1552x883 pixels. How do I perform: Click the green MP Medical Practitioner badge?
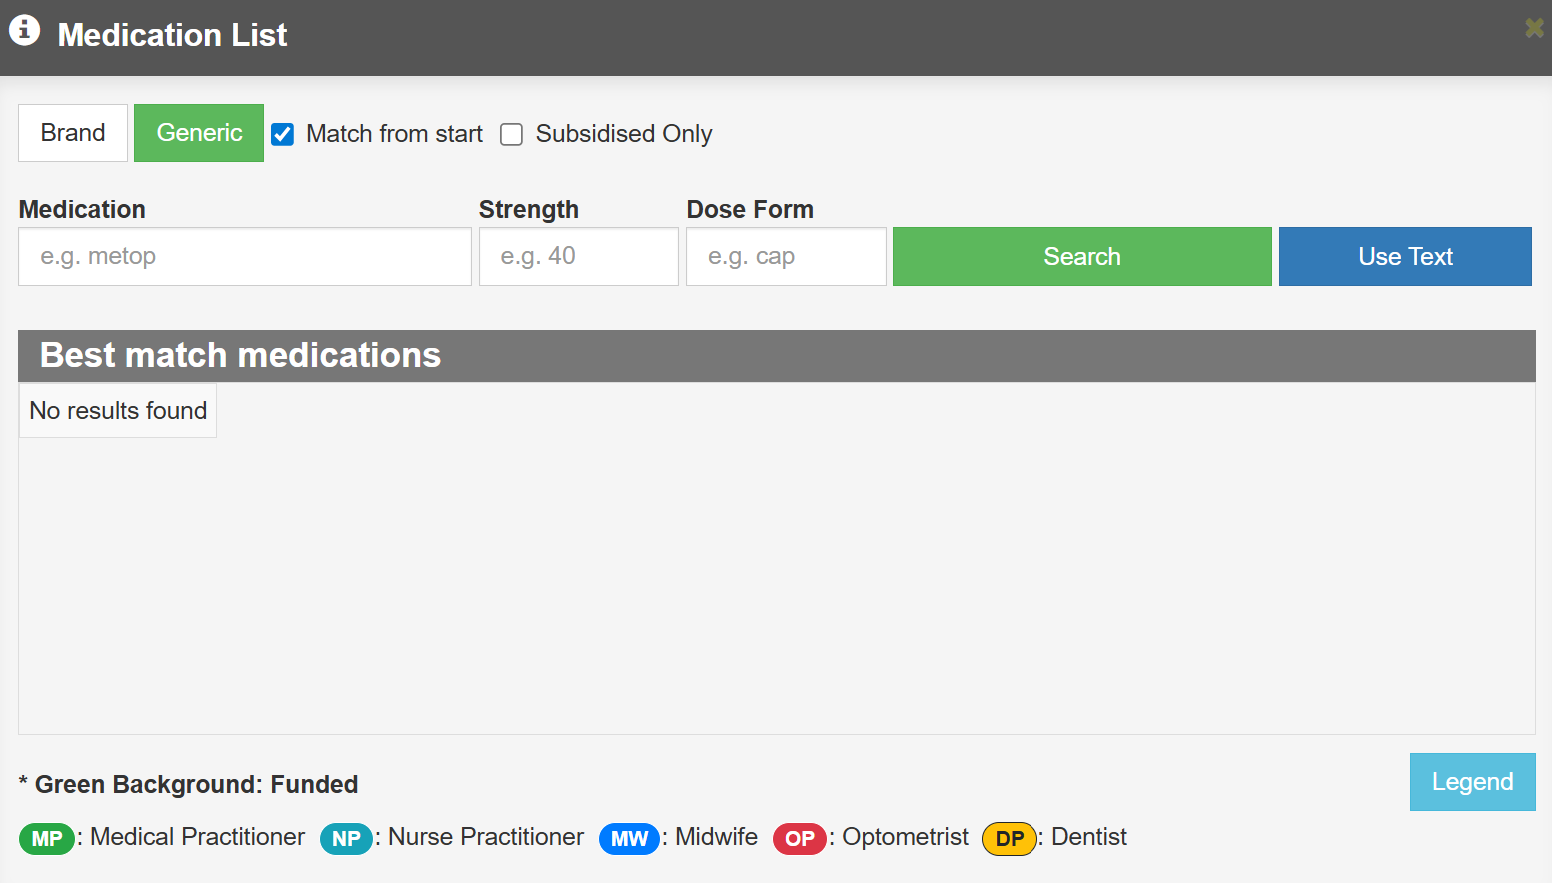[47, 838]
